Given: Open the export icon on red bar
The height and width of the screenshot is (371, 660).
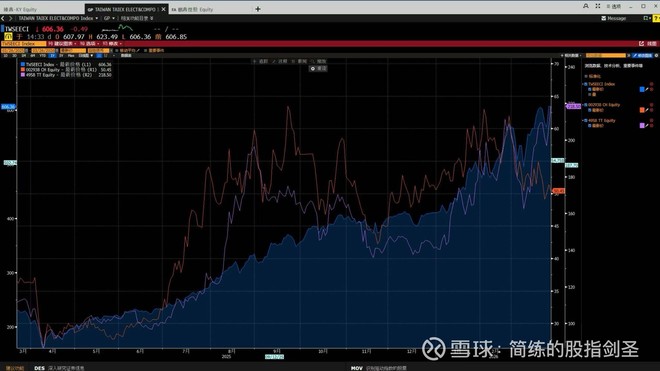Looking at the screenshot, I should click(x=641, y=43).
